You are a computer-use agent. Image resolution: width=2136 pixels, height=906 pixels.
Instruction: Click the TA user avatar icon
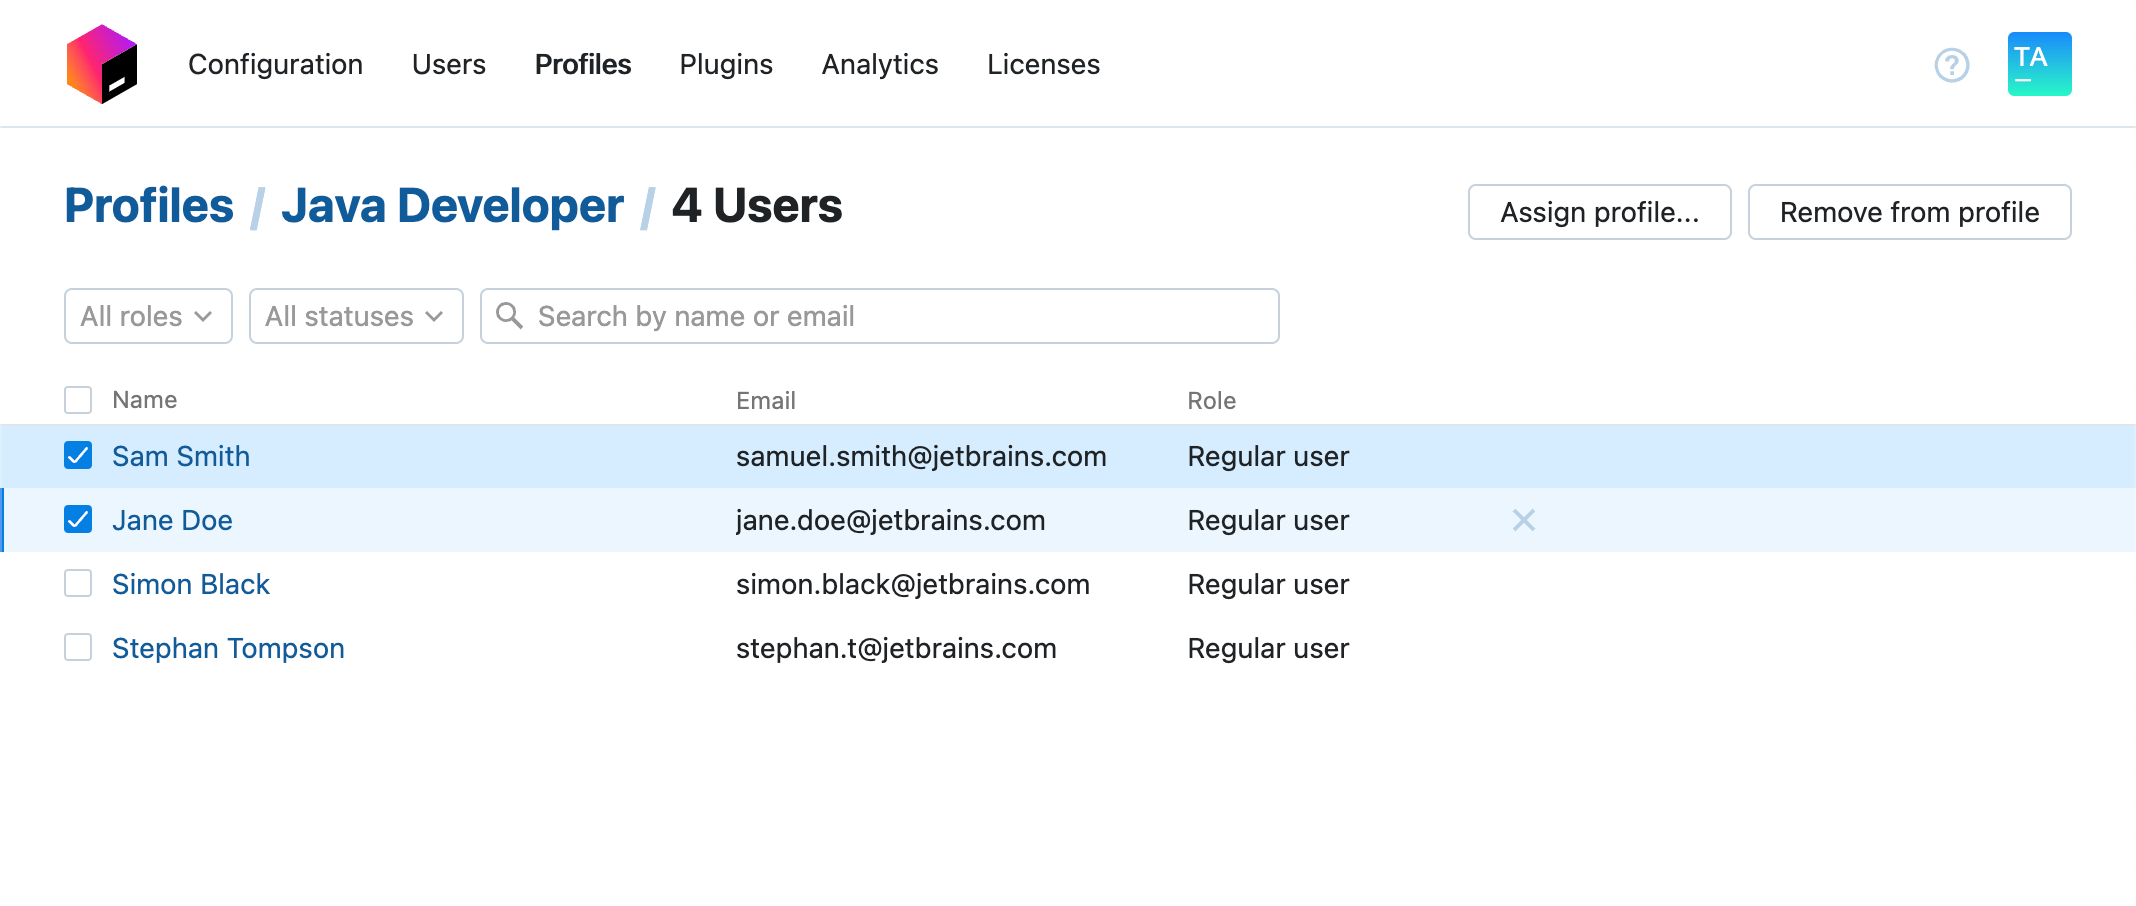2037,63
